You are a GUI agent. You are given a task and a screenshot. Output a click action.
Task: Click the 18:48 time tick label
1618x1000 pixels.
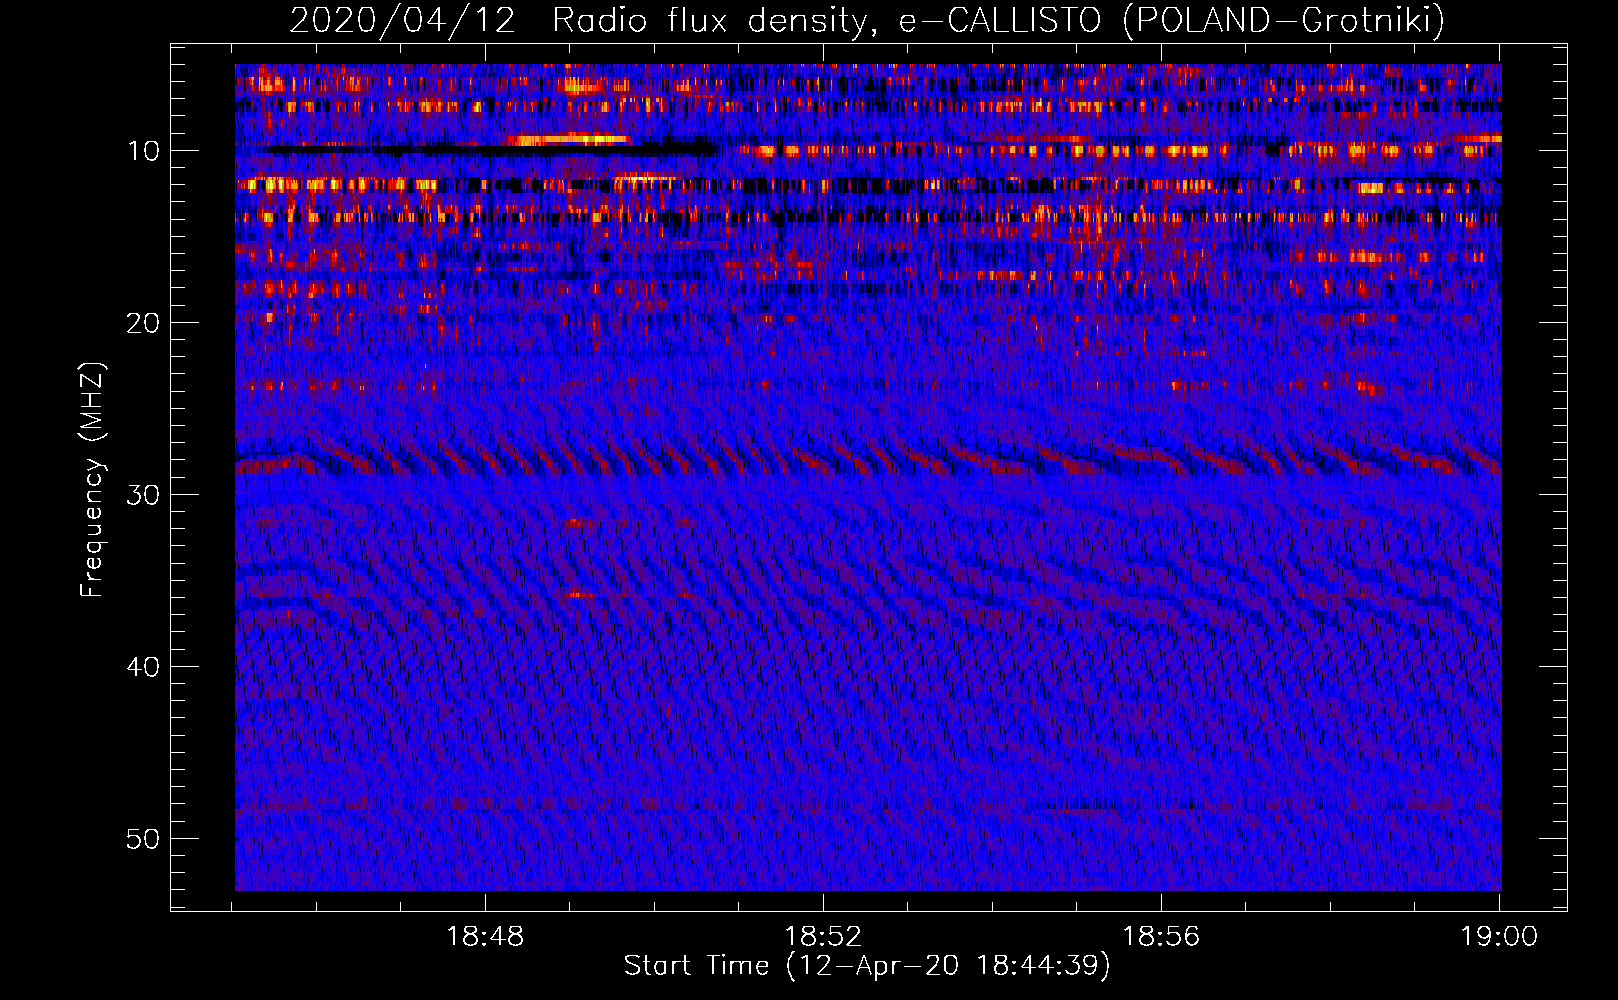[485, 937]
